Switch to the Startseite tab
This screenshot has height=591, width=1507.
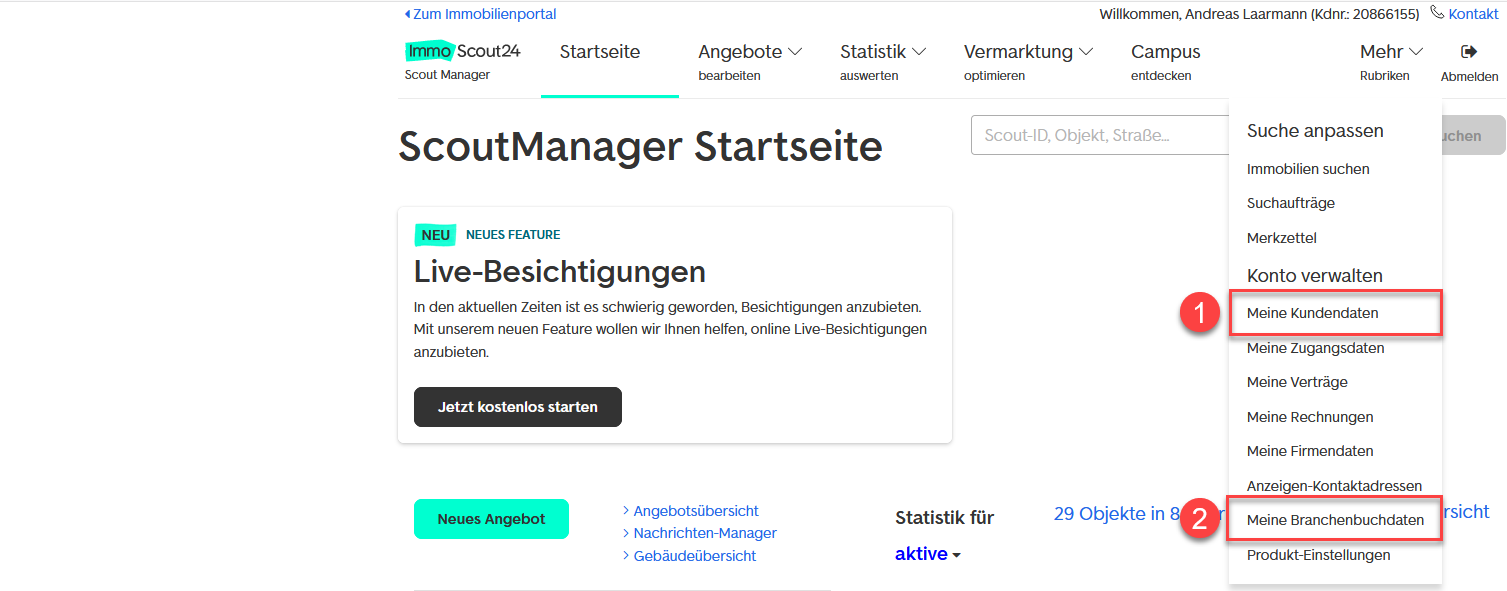click(600, 52)
